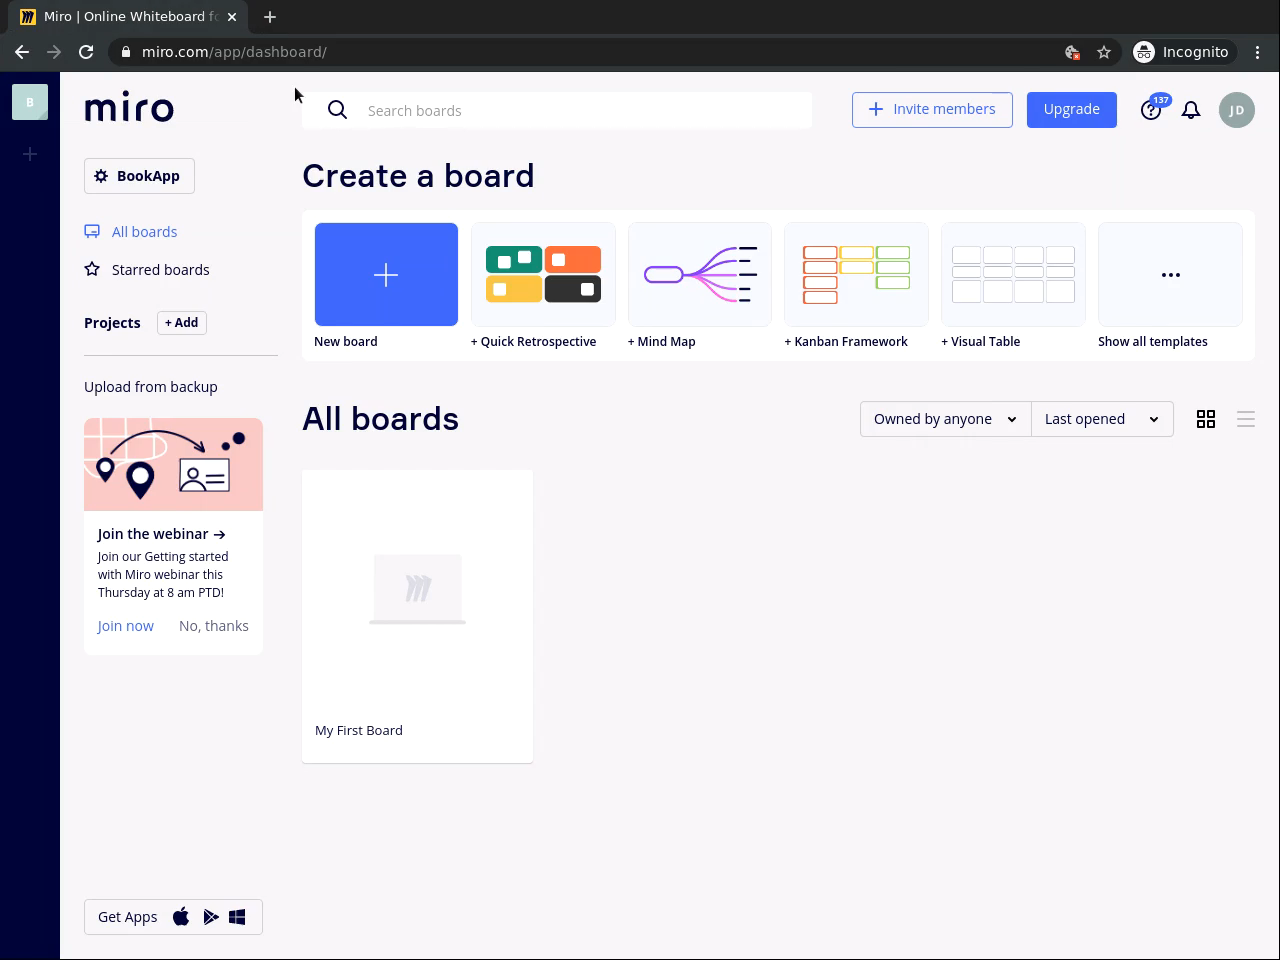1280x960 pixels.
Task: Dismiss webinar with No, thanks
Action: [214, 626]
